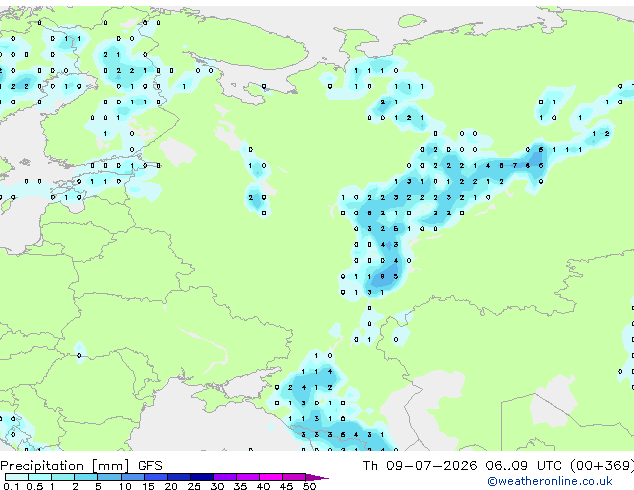Click the '0.5' legend label
The width and height of the screenshot is (634, 490).
coord(35,486)
